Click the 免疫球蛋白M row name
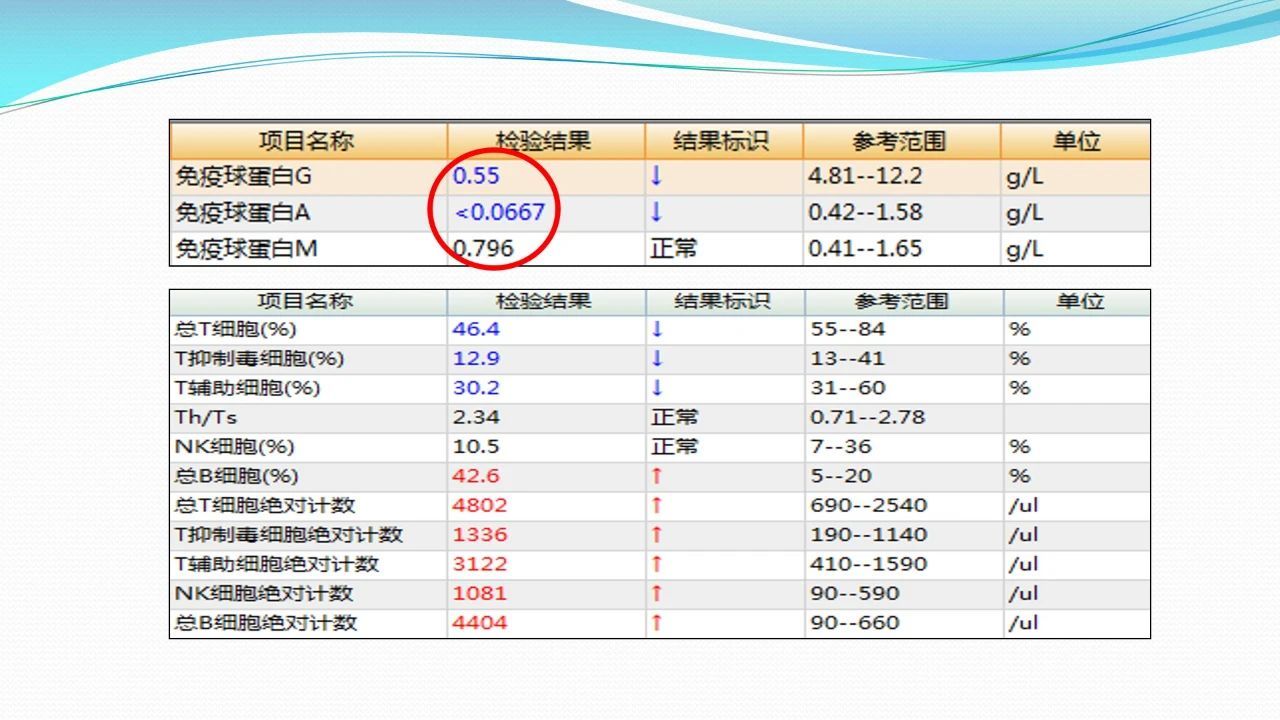Viewport: 1280px width, 720px height. coord(246,248)
